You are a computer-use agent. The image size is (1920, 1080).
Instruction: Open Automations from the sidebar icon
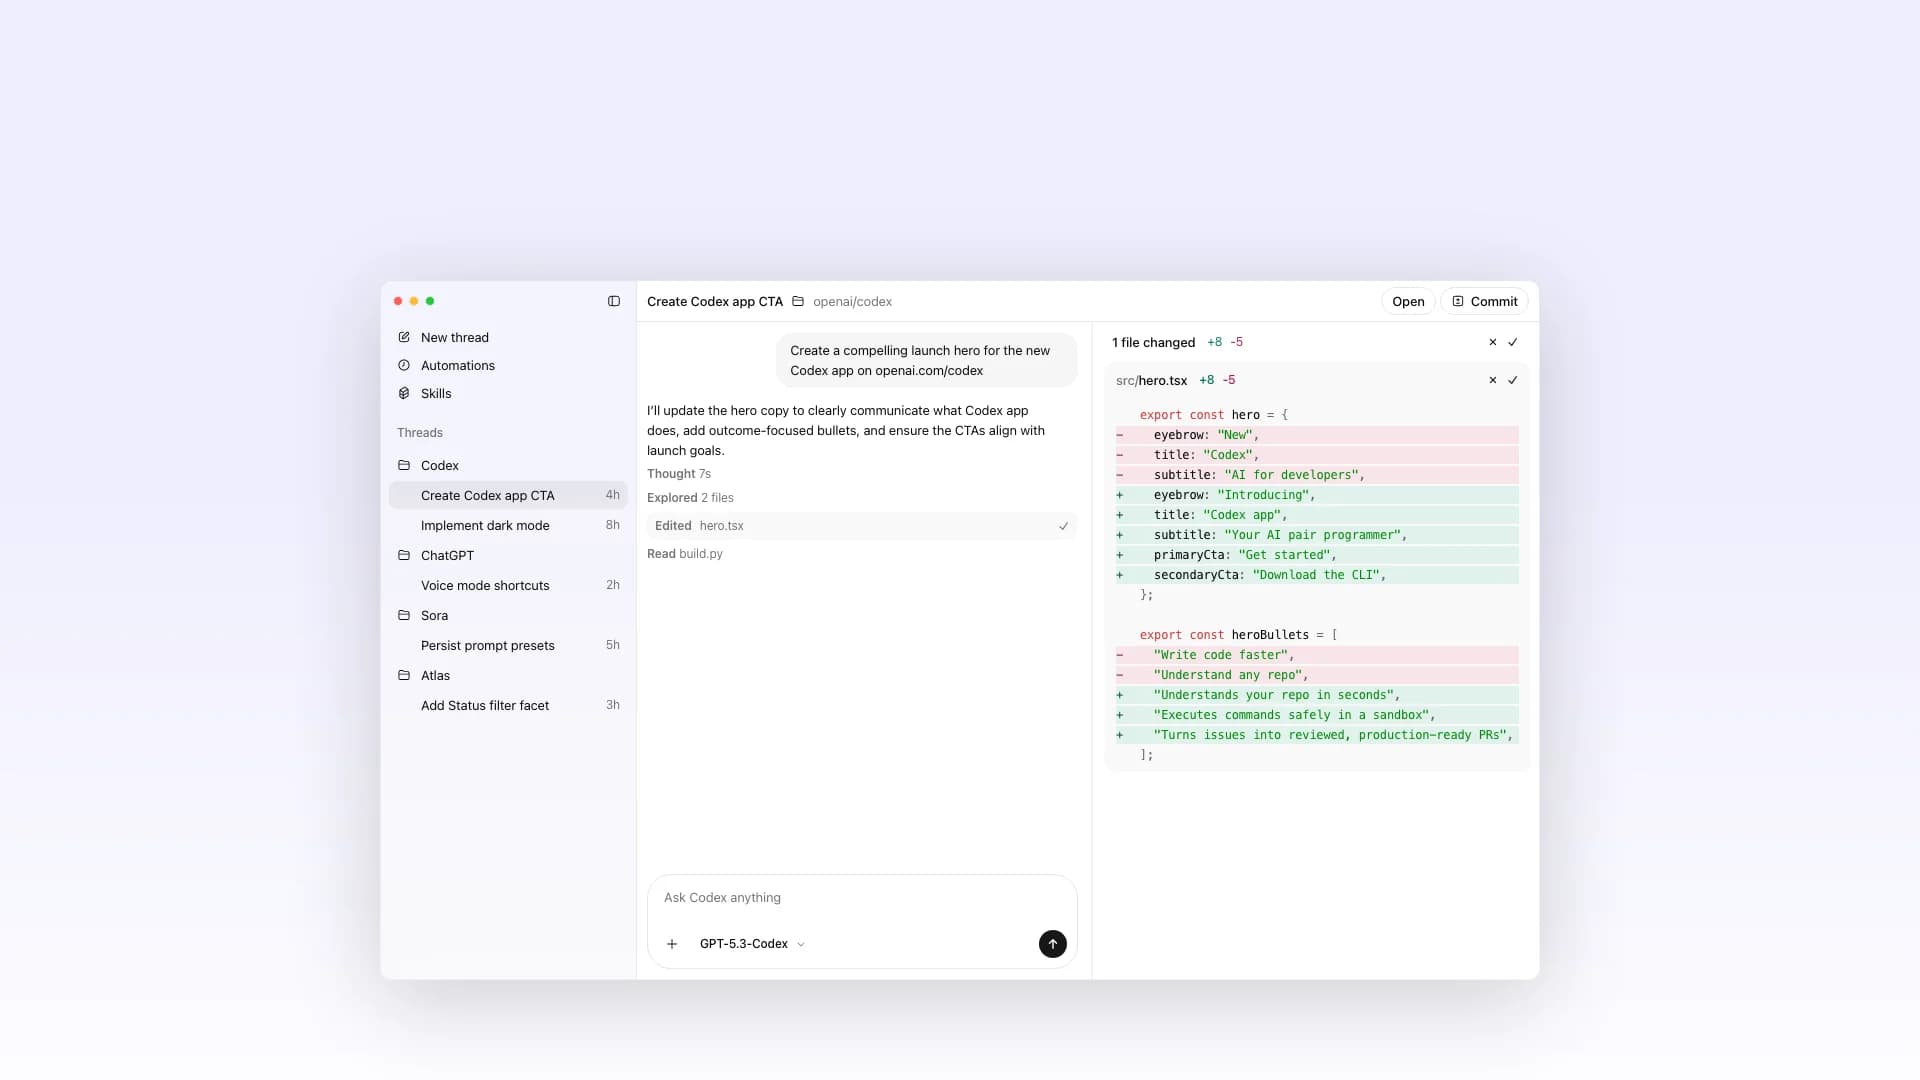click(404, 365)
